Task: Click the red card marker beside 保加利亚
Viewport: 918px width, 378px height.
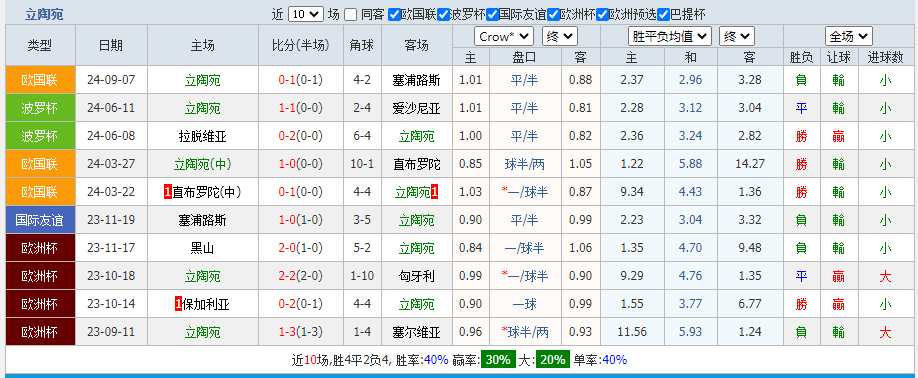Action: coord(179,304)
